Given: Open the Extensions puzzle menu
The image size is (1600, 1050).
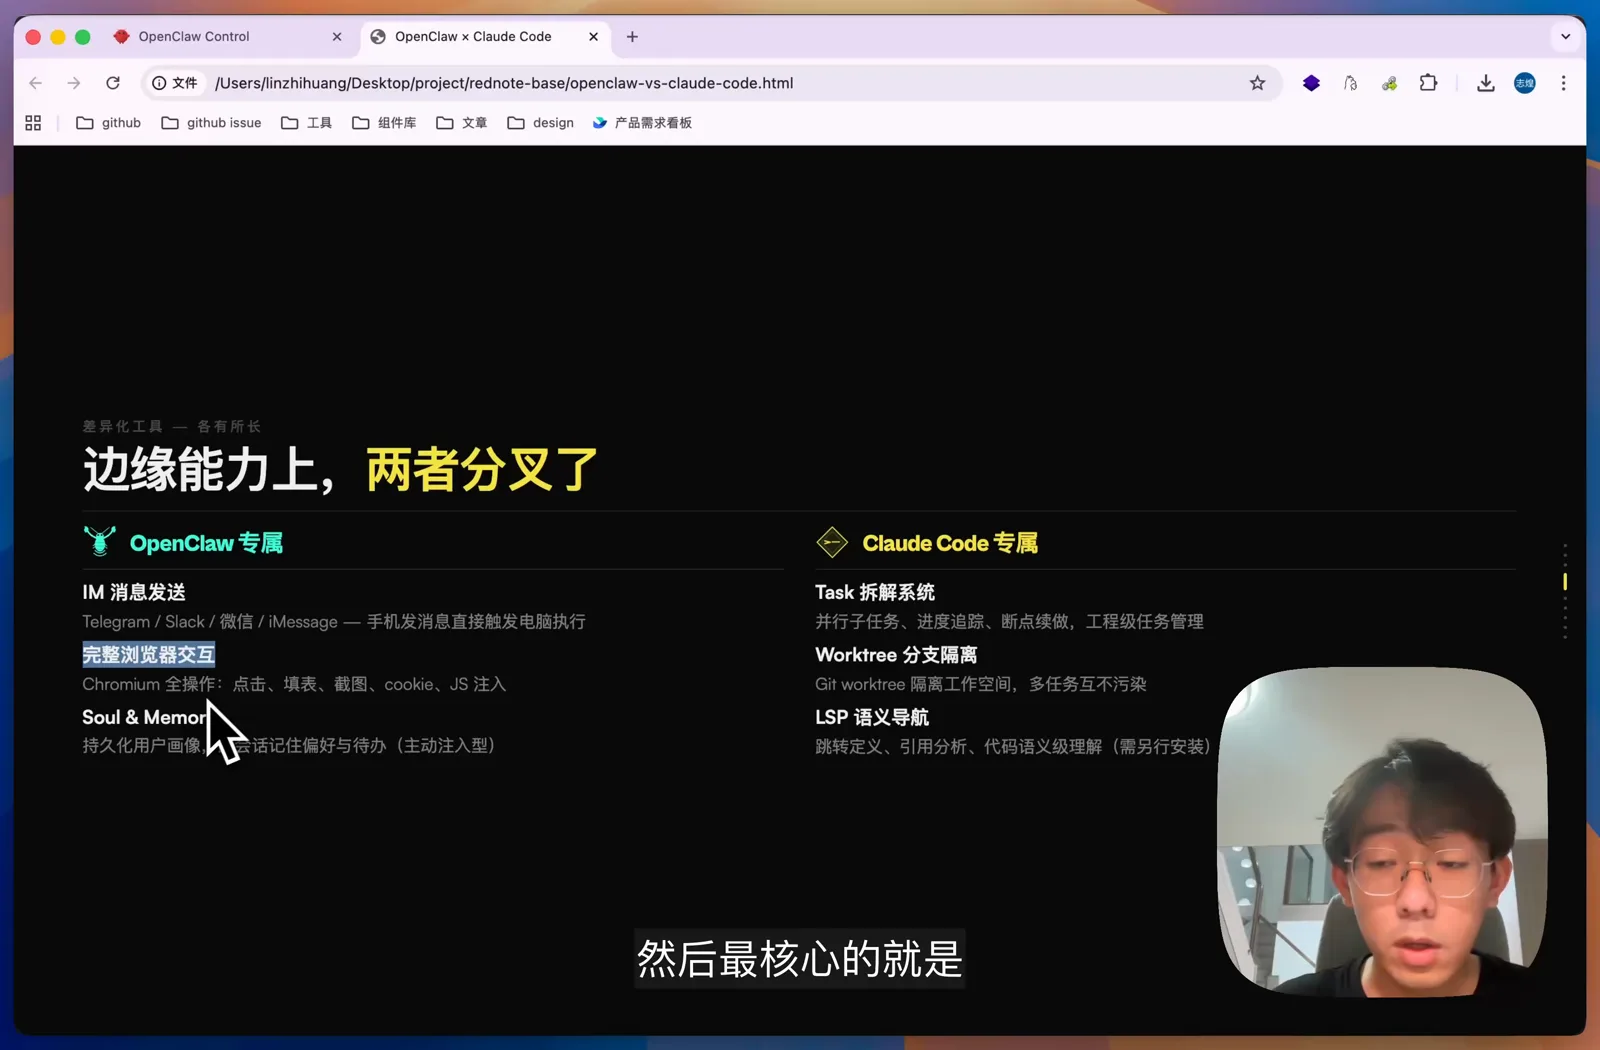Looking at the screenshot, I should [1429, 83].
